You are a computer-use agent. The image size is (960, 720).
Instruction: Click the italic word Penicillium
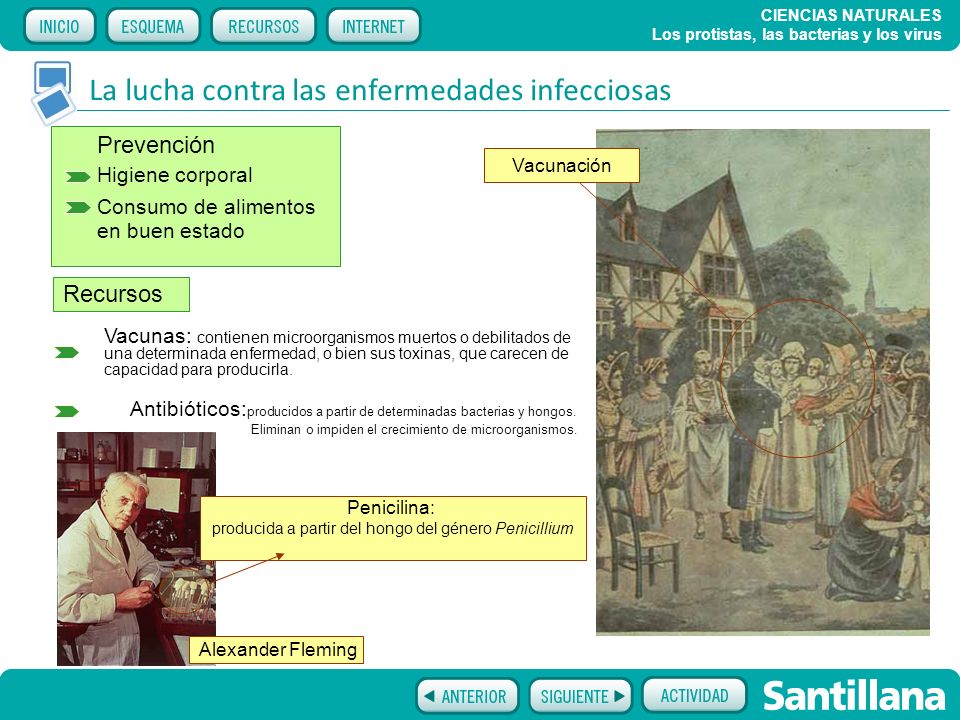pos(534,528)
